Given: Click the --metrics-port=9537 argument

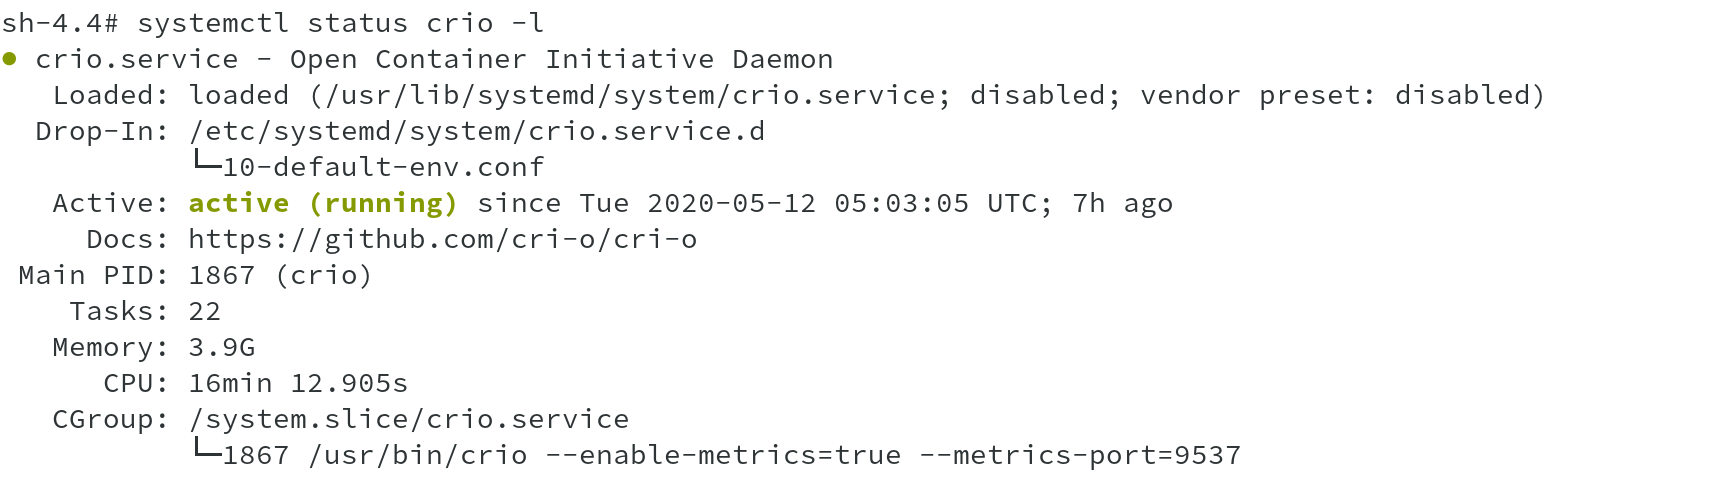Looking at the screenshot, I should pos(1079,455).
